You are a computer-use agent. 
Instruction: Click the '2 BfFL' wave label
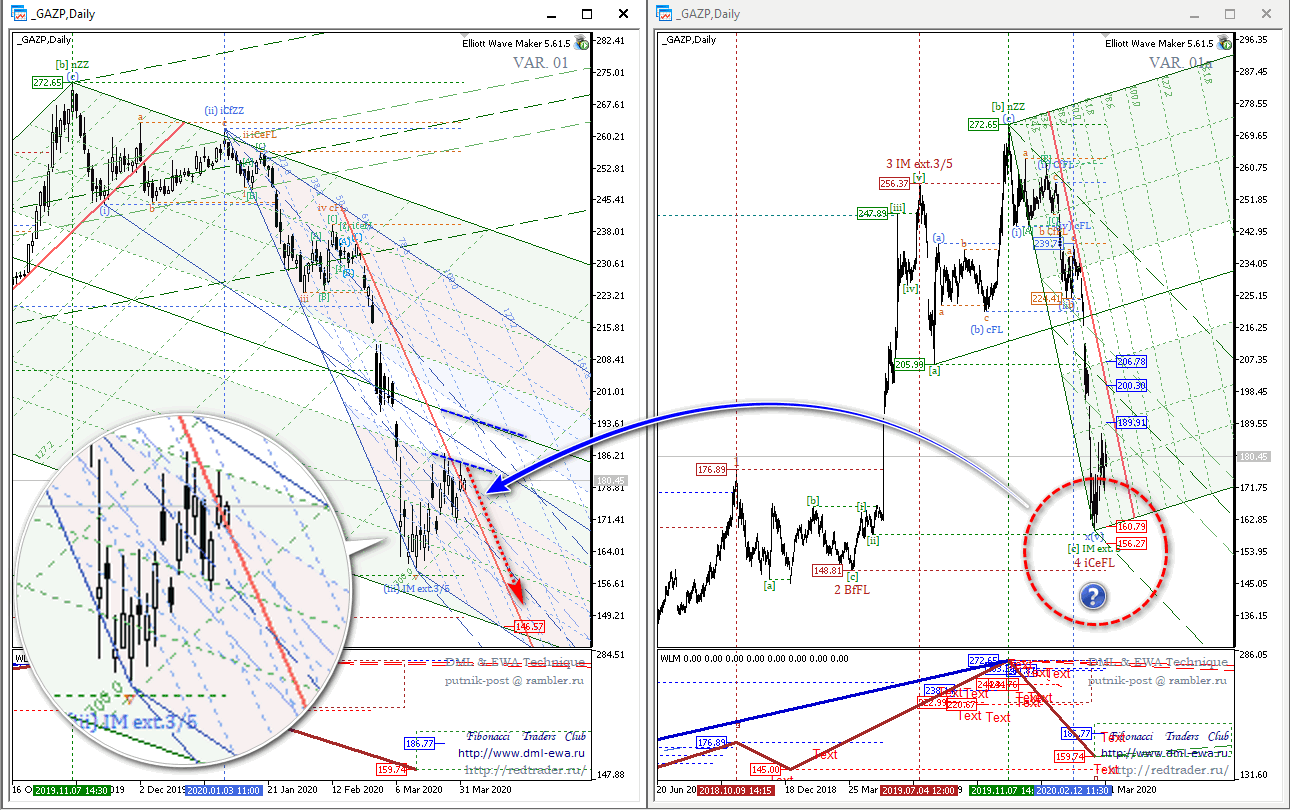852,589
